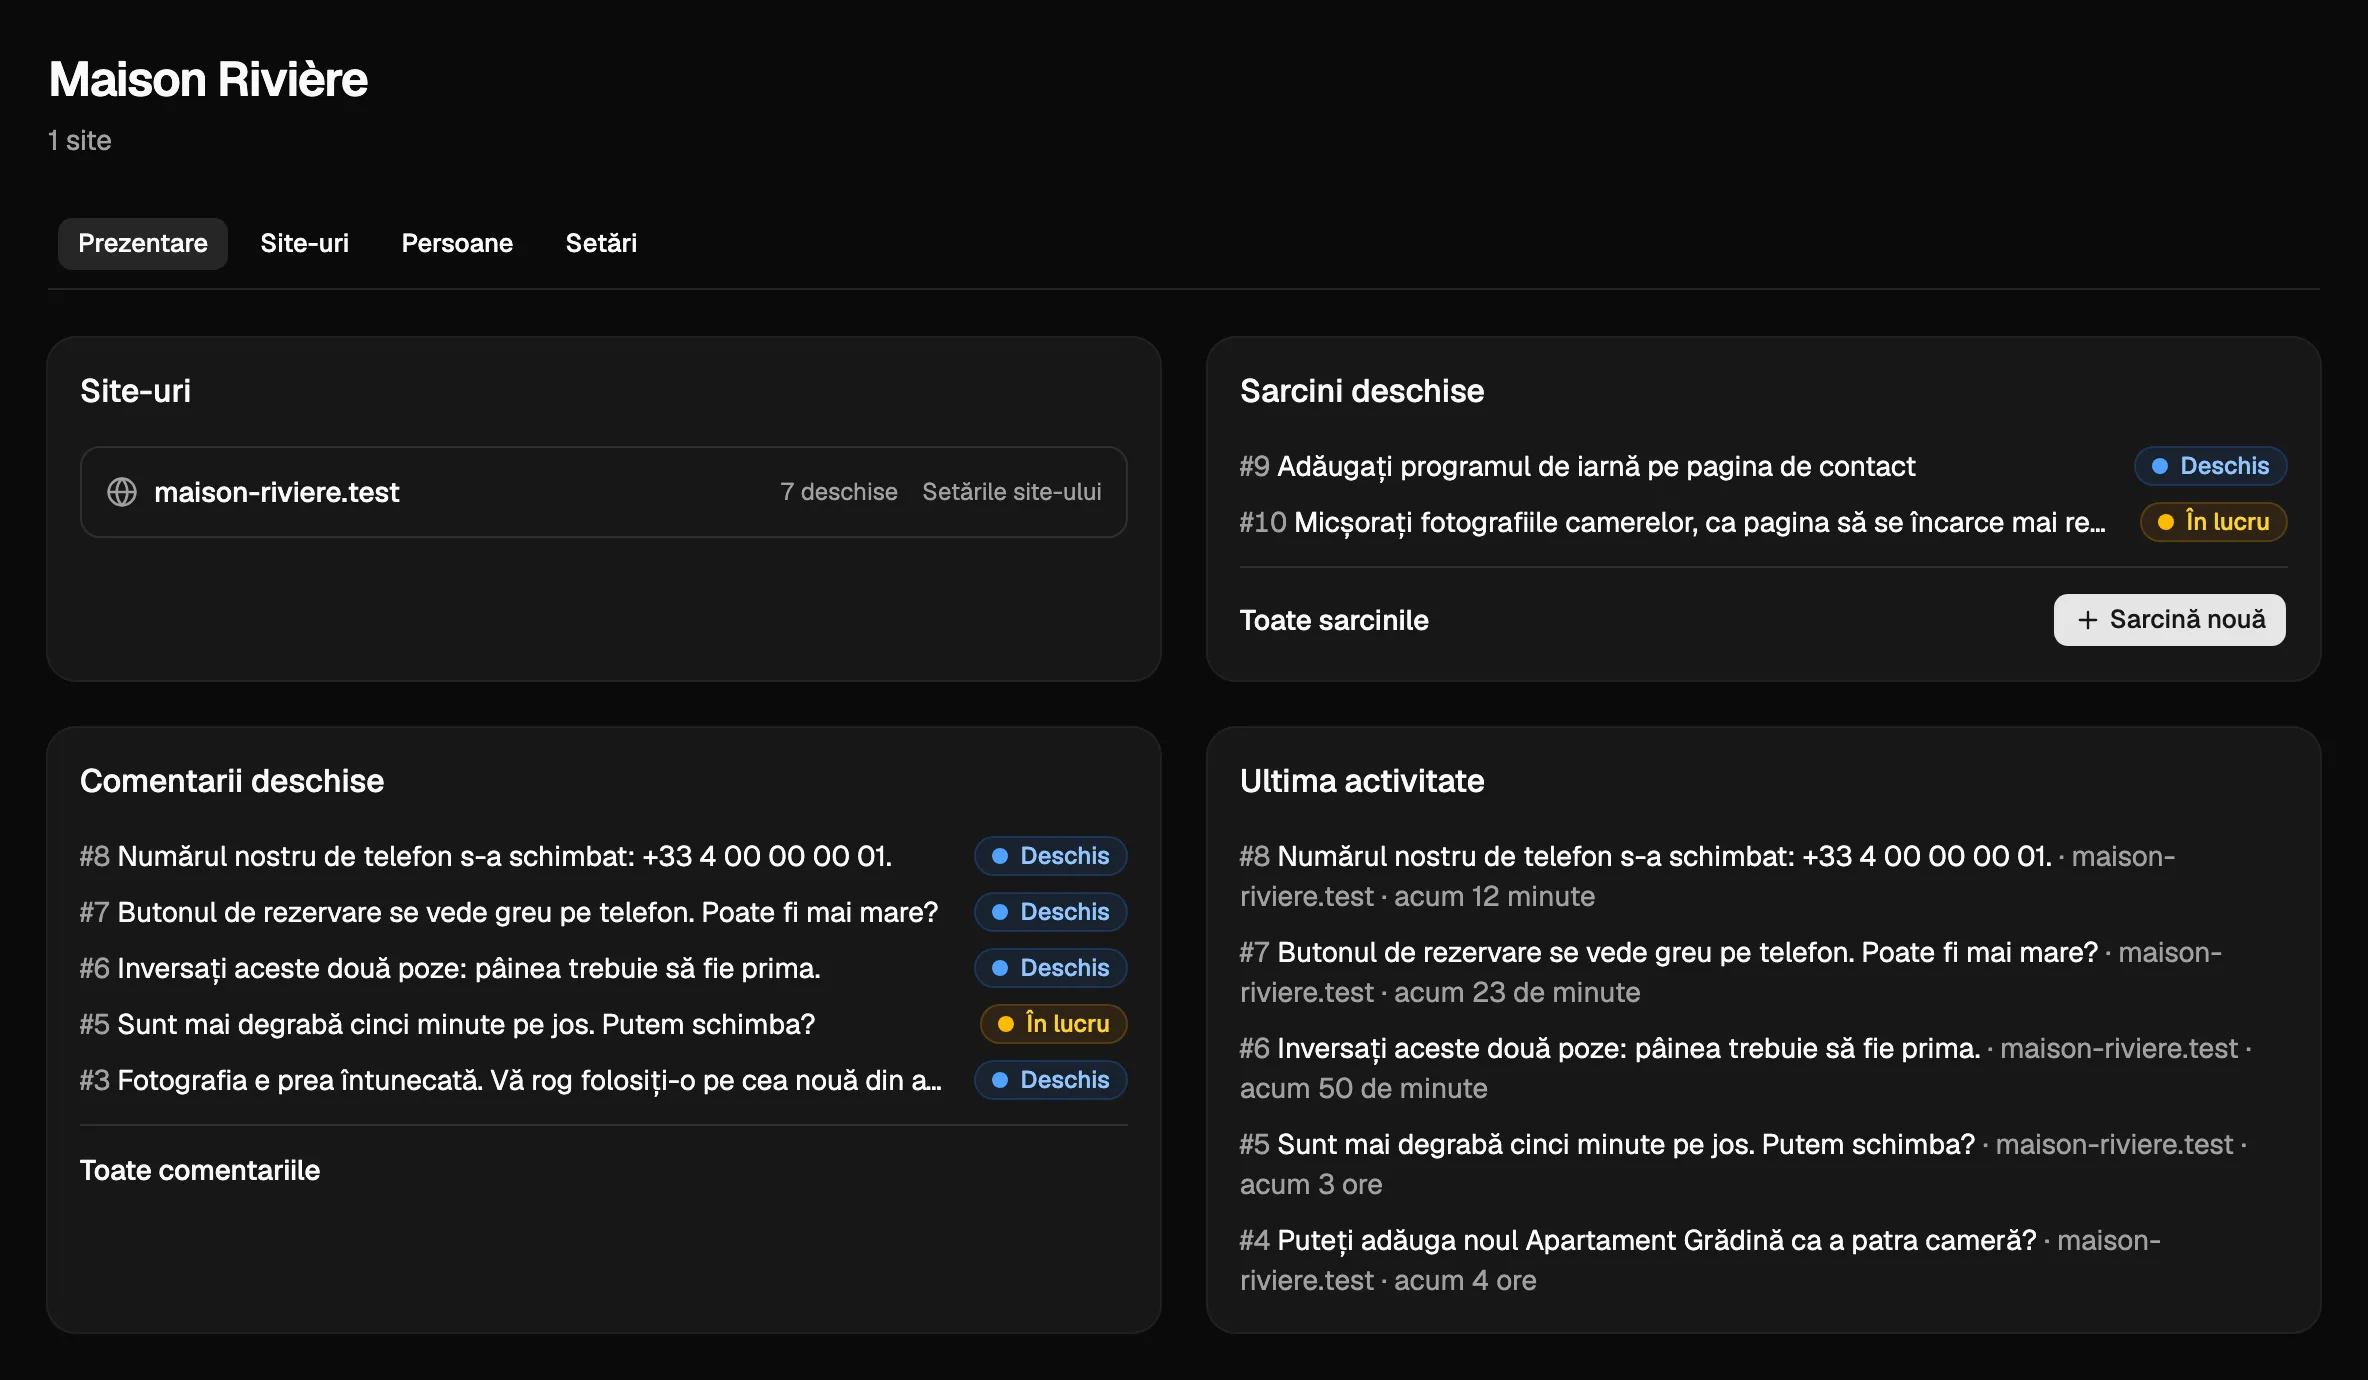2368x1380 pixels.
Task: Go to the Setări tab
Action: coord(601,243)
